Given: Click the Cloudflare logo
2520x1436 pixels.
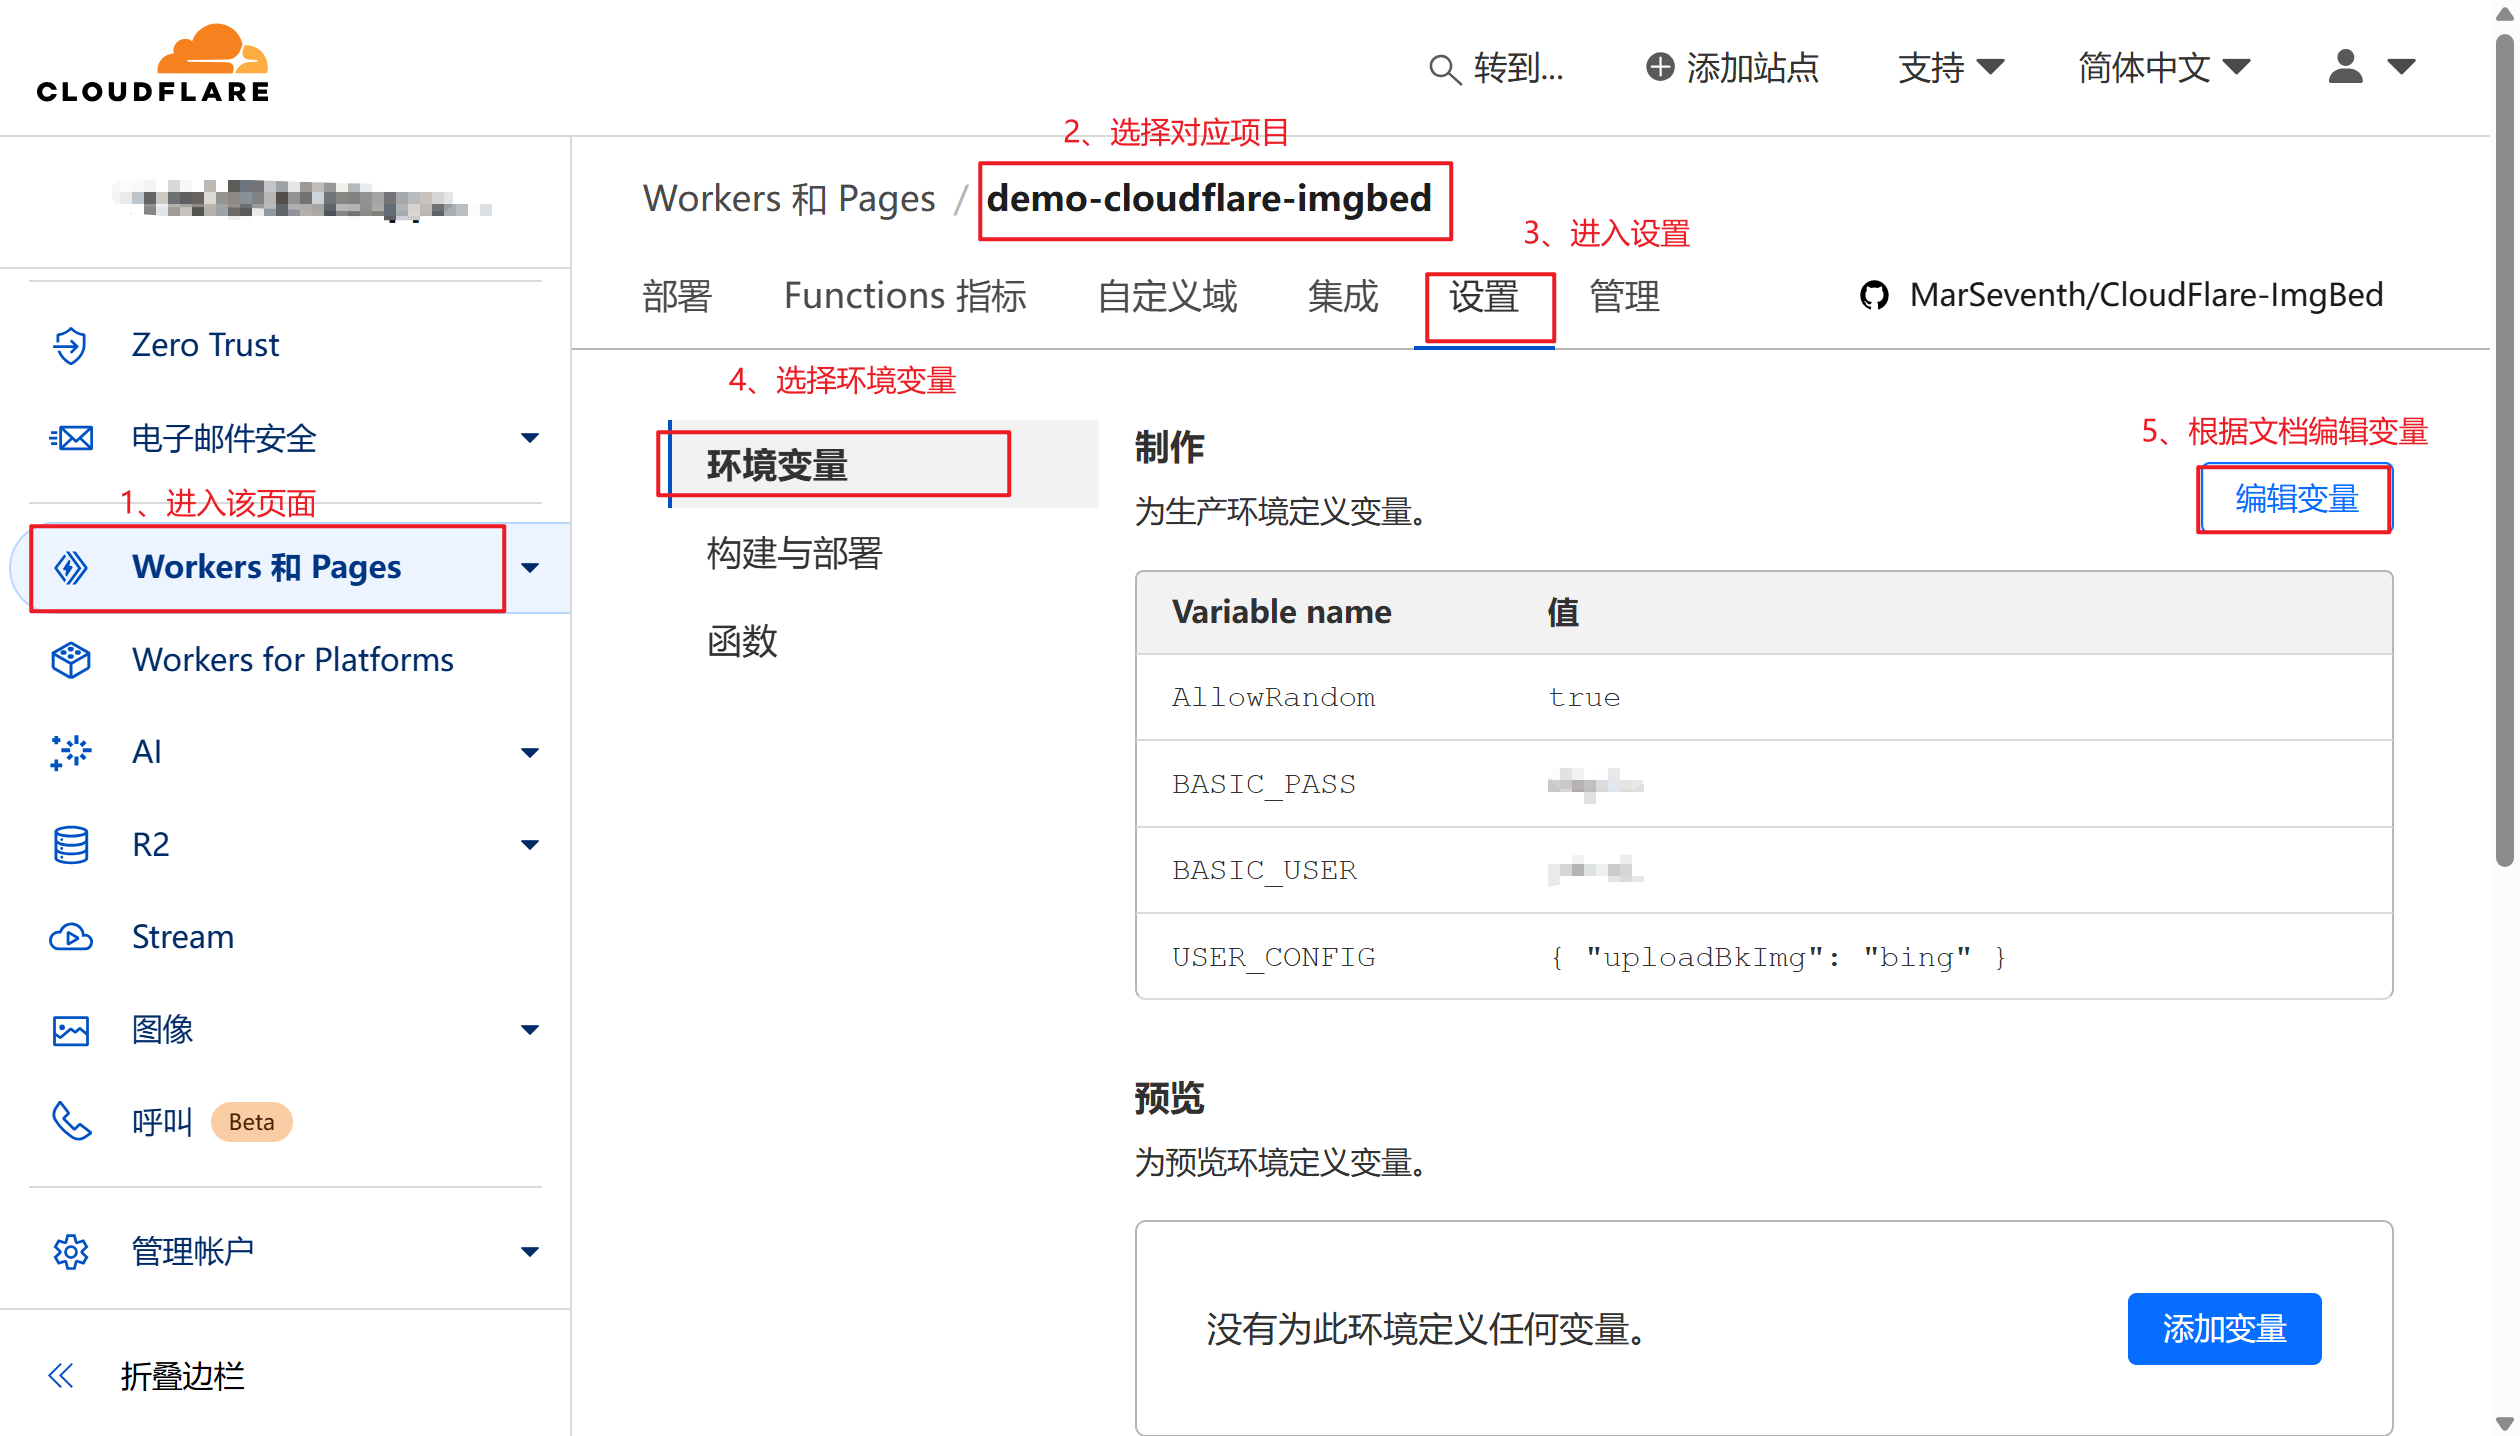Looking at the screenshot, I should 153,65.
